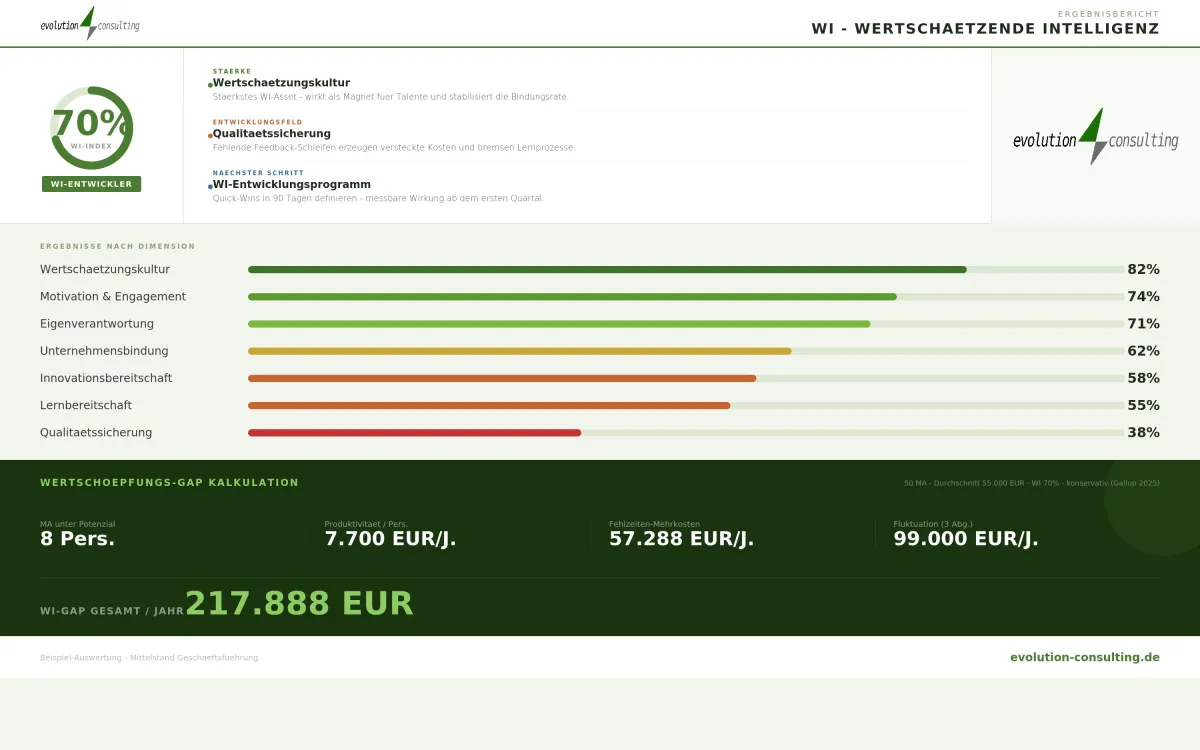Viewport: 1200px width, 750px height.
Task: Click the green STAERKE label
Action: 232,72
